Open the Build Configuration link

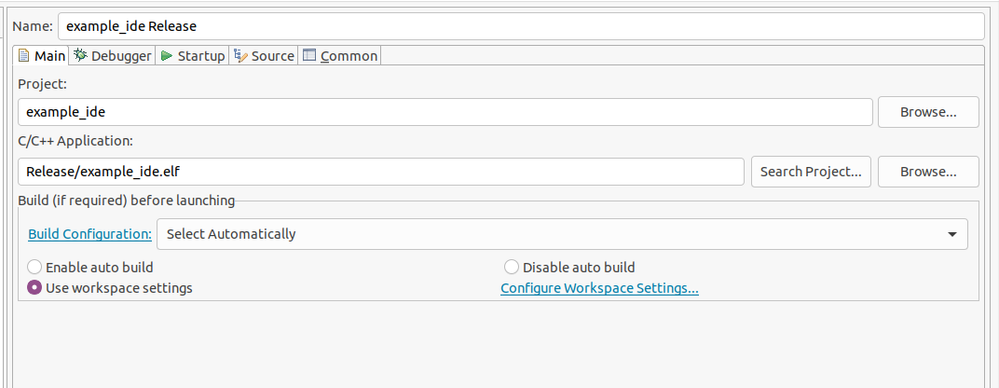point(90,234)
